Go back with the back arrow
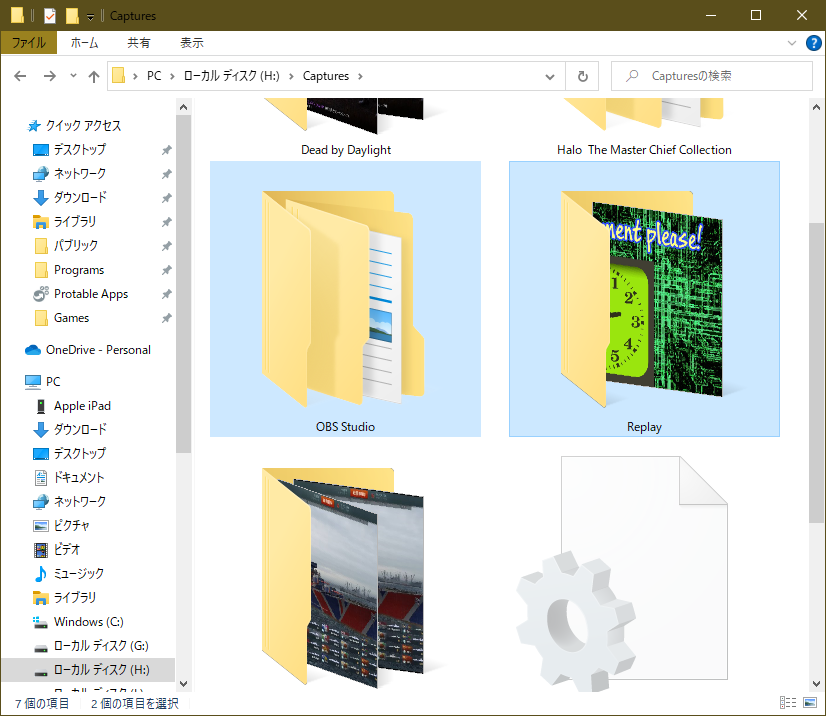Screen dimensions: 826x716 pos(20,76)
